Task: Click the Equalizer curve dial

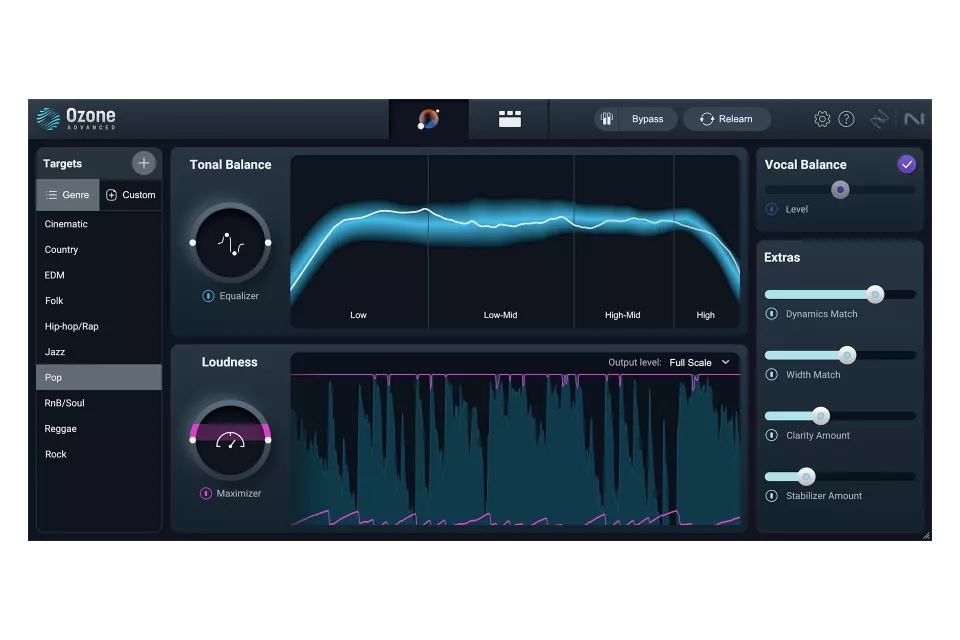Action: pyautogui.click(x=230, y=242)
